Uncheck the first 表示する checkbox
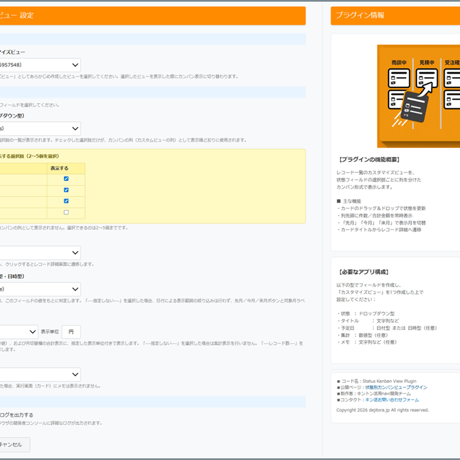The height and width of the screenshot is (460, 460). point(66,179)
